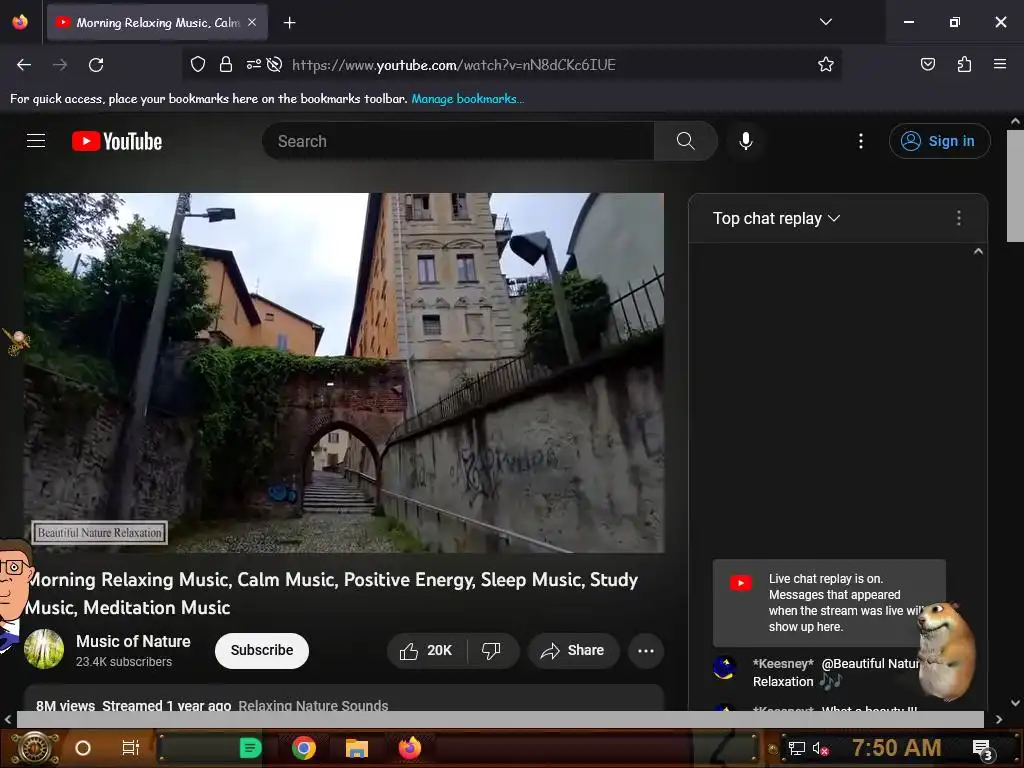View site security padlock info
Viewport: 1024px width, 768px height.
tap(226, 64)
